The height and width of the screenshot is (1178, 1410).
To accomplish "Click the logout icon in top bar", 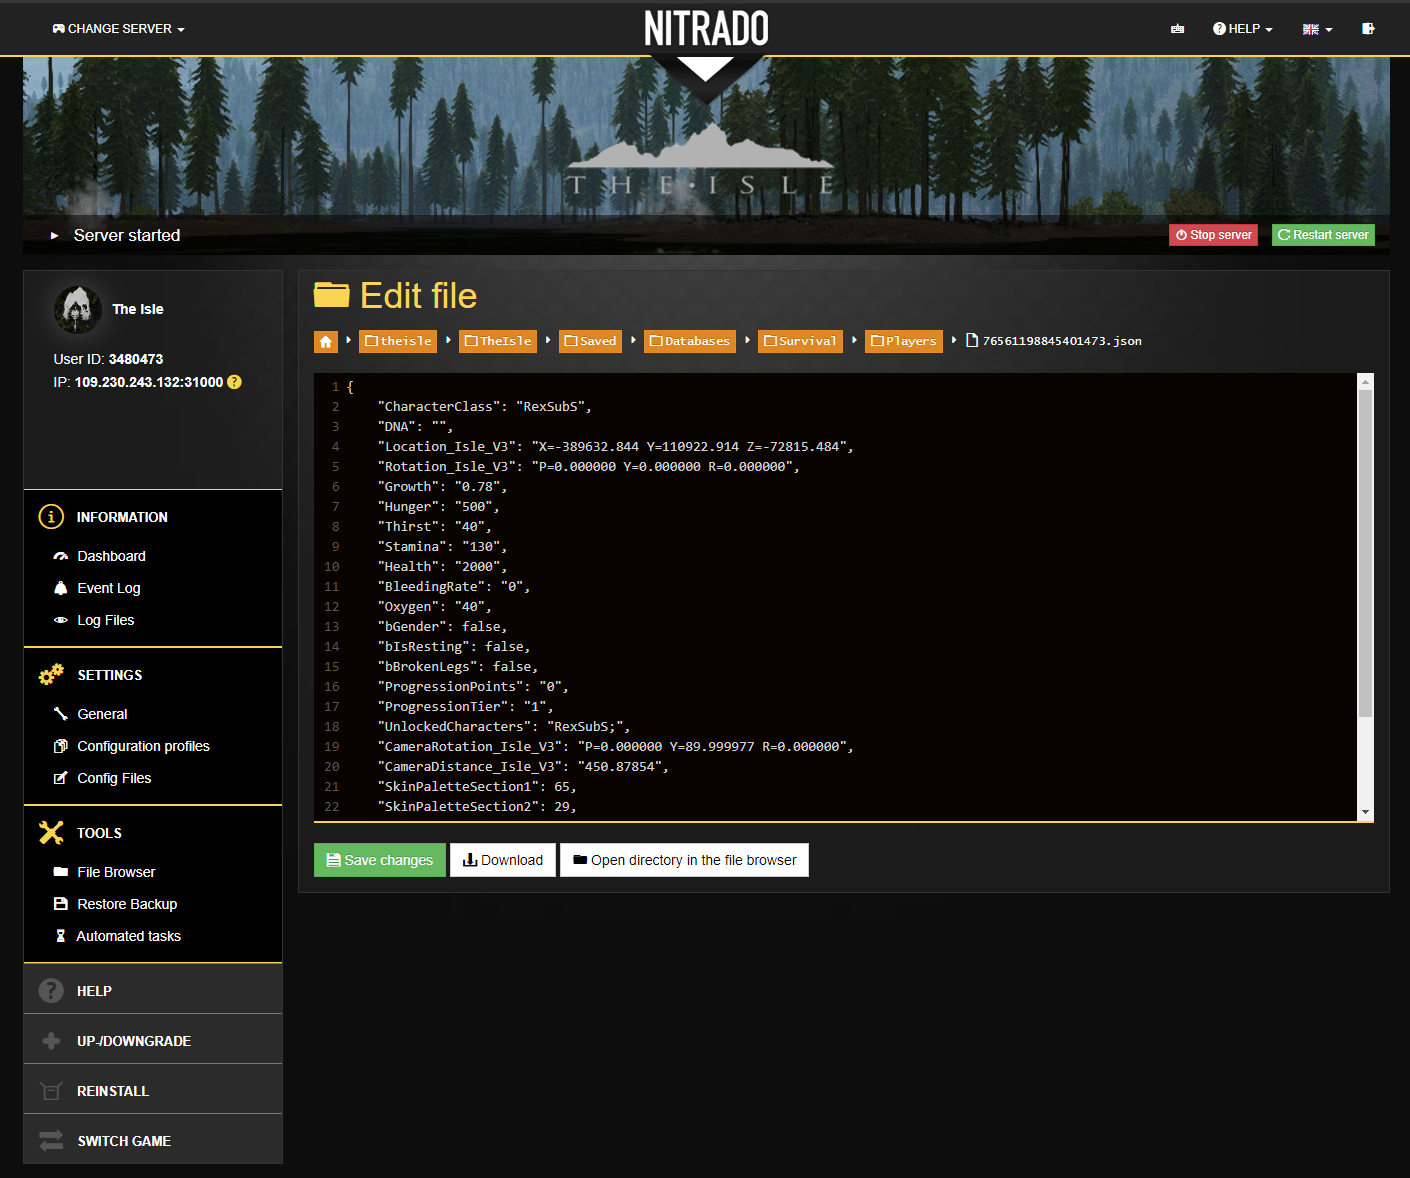I will click(x=1368, y=29).
